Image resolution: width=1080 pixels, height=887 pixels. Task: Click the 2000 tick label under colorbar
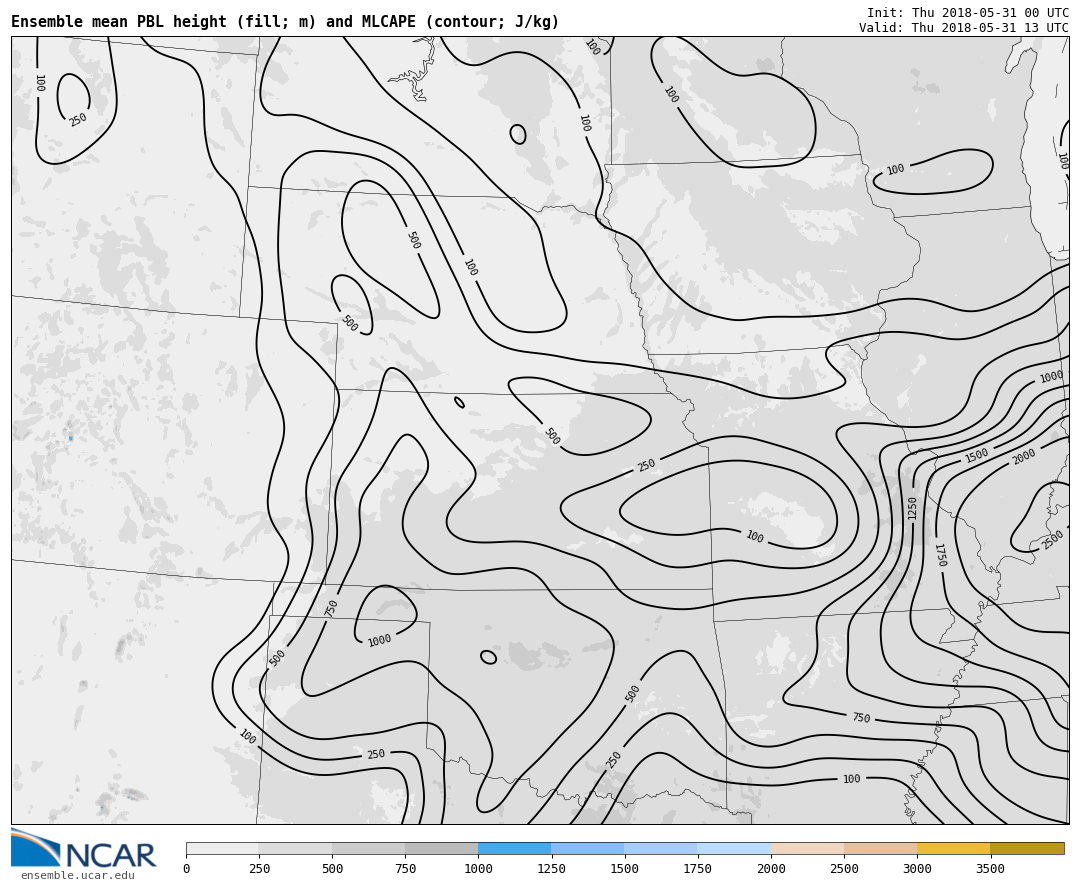(771, 869)
